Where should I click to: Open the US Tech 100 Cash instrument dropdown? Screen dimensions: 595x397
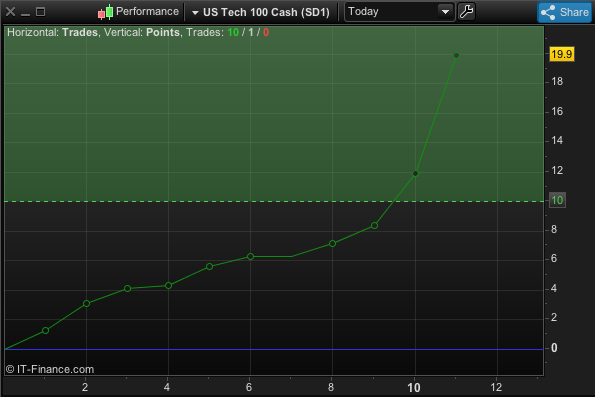261,12
